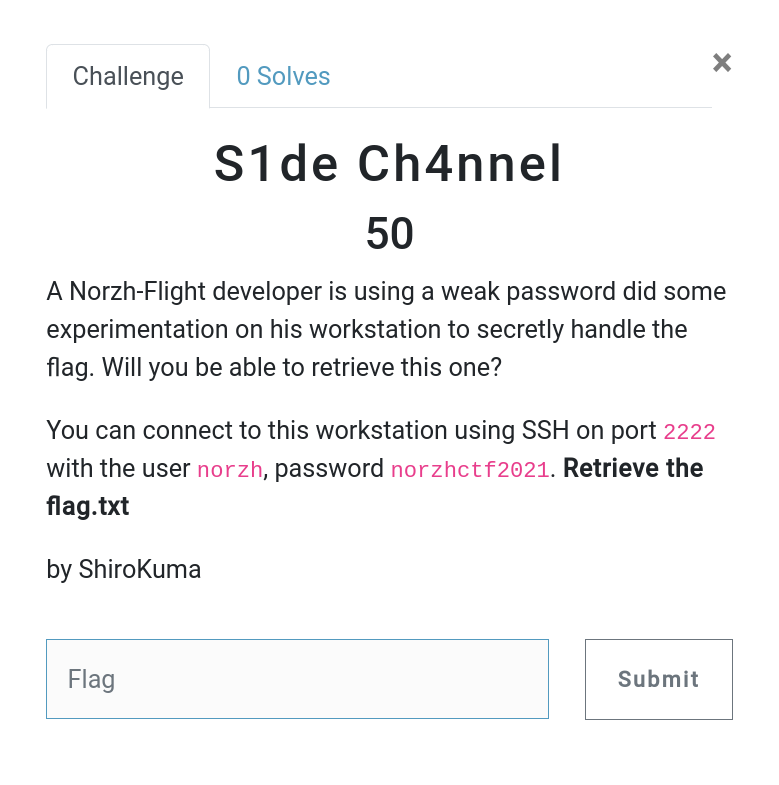Click the word experimentation
This screenshot has width=779, height=785.
tap(125, 329)
